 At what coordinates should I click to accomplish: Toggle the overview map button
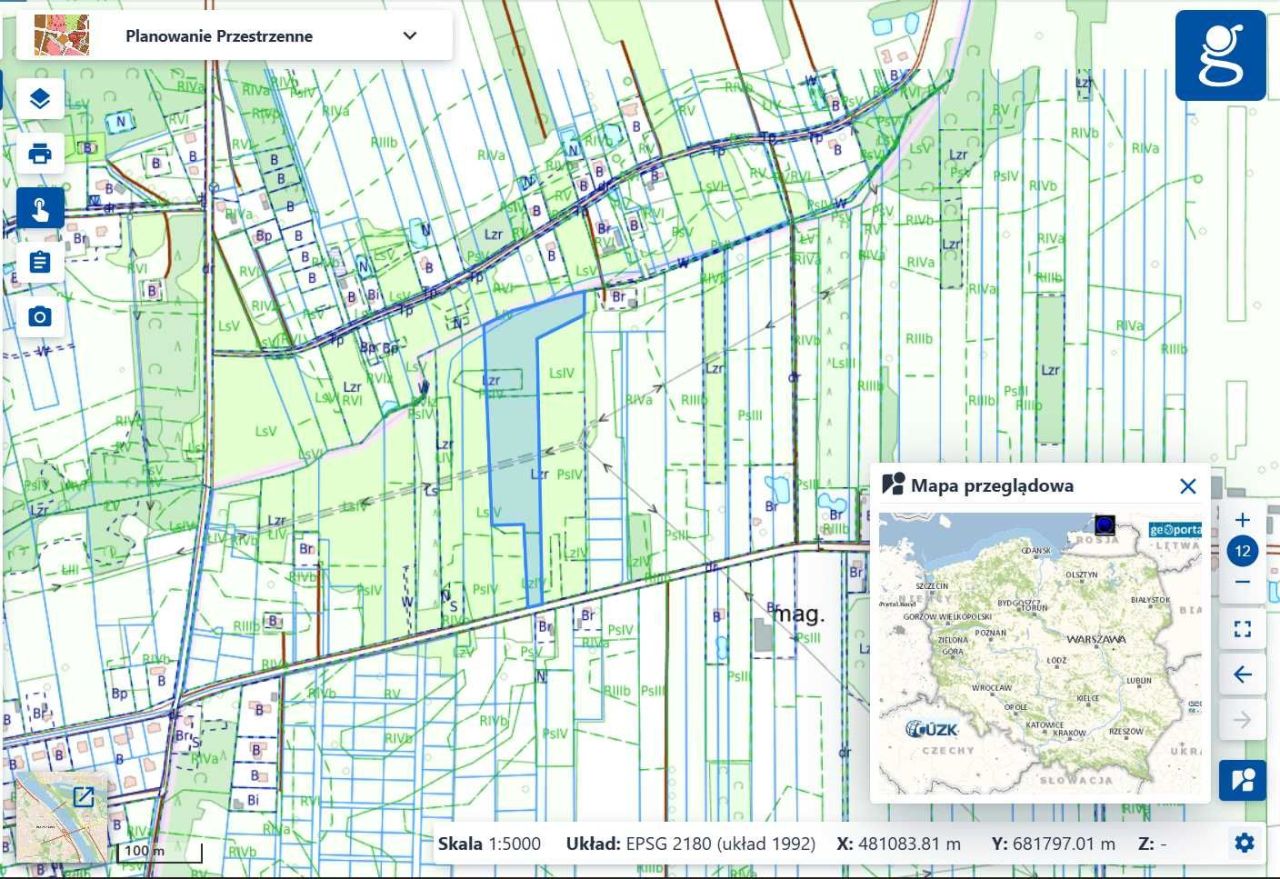pyautogui.click(x=1242, y=781)
